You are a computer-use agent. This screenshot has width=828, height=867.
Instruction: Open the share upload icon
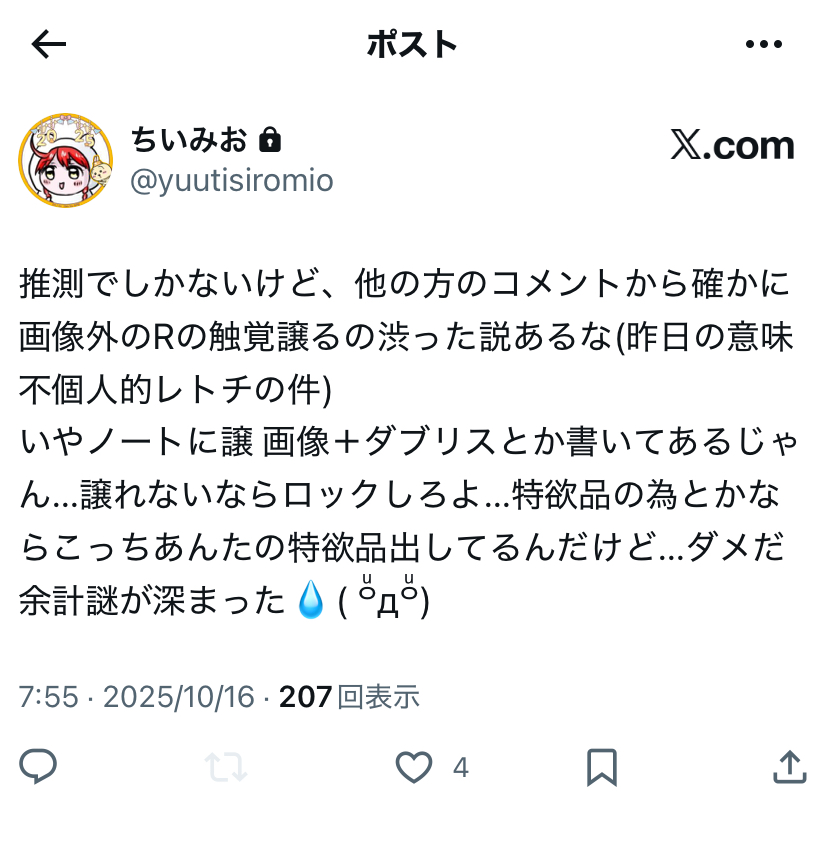point(790,767)
